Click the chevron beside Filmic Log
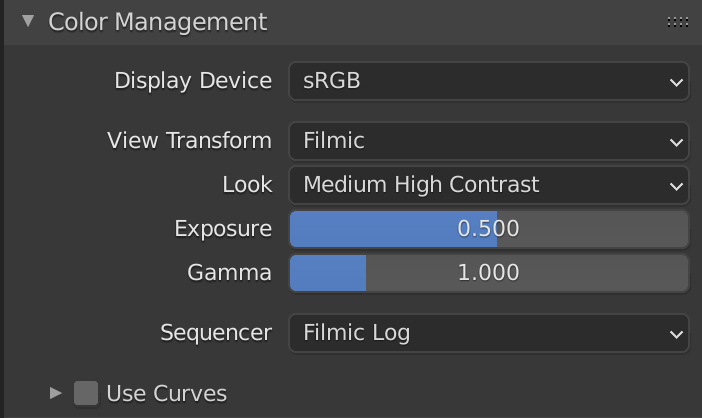 pyautogui.click(x=676, y=334)
